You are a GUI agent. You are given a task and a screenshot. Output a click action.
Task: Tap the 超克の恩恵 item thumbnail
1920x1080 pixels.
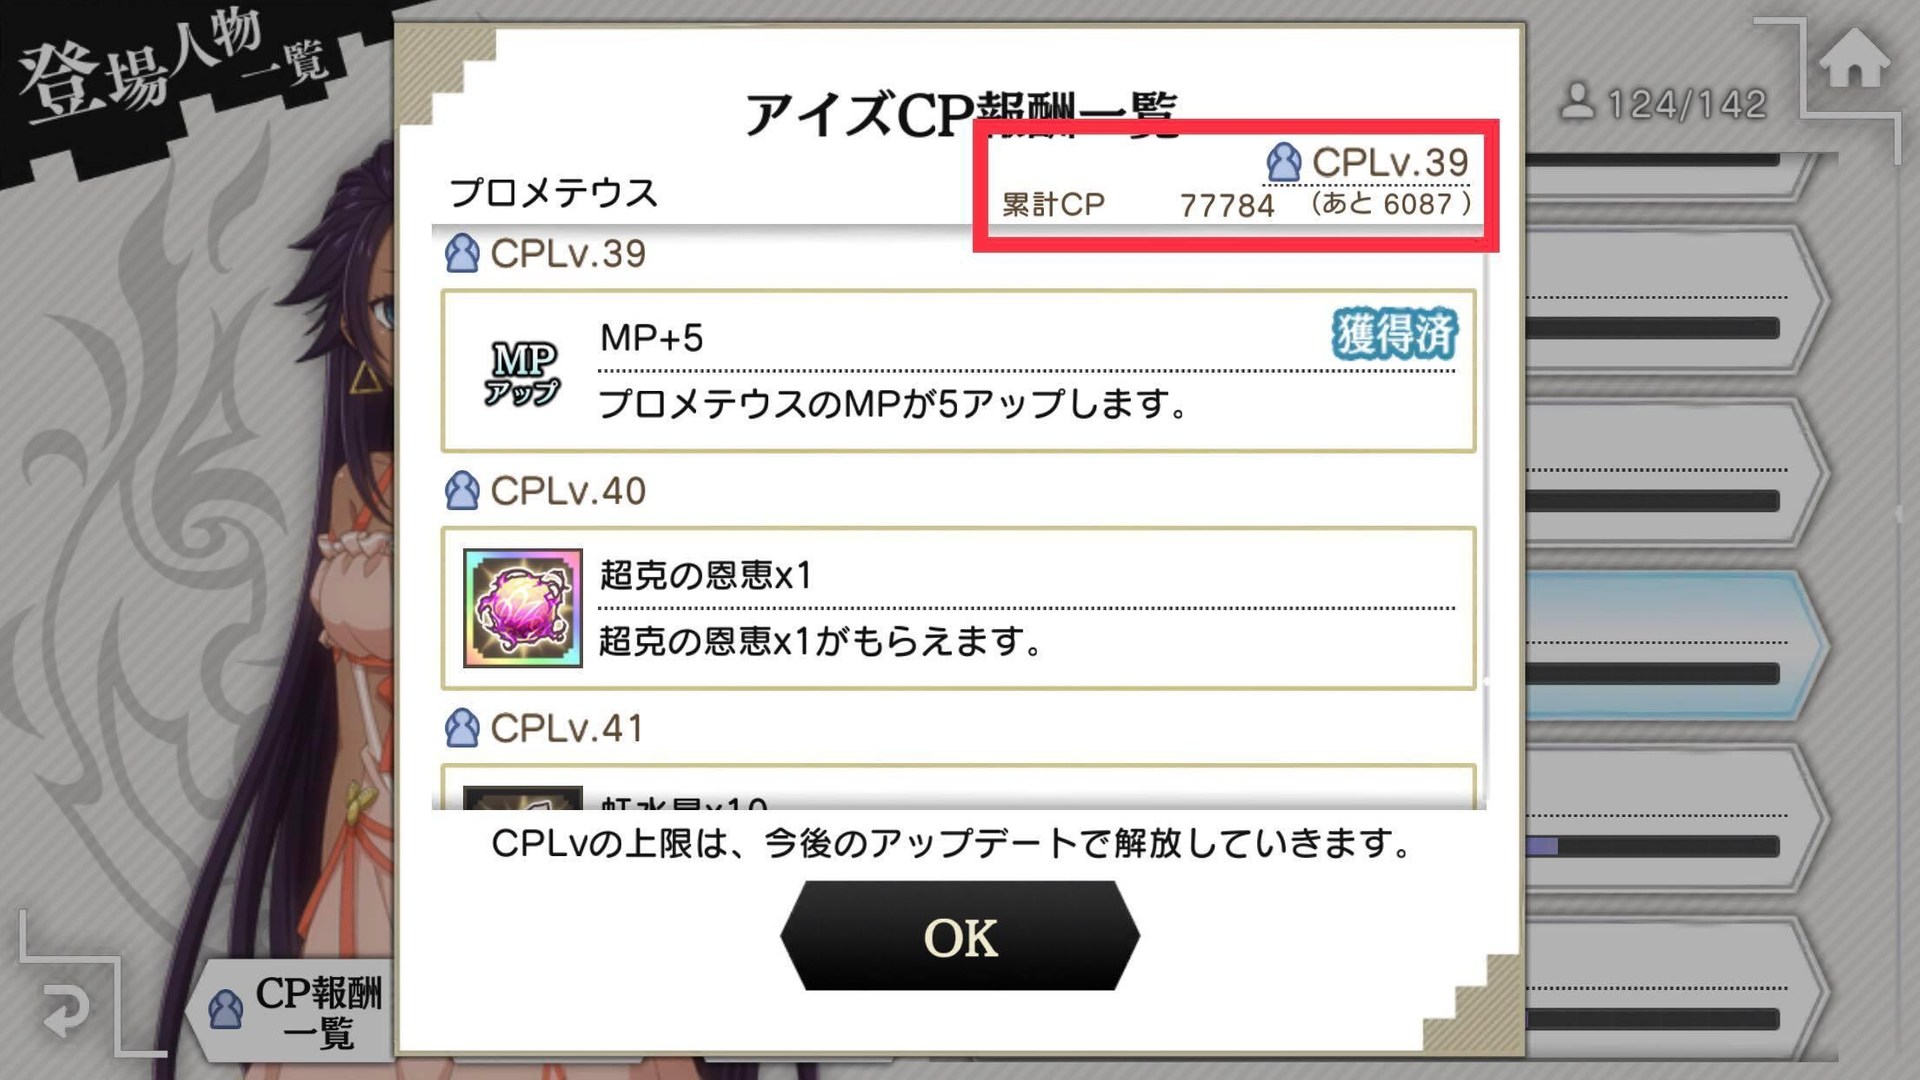522,608
